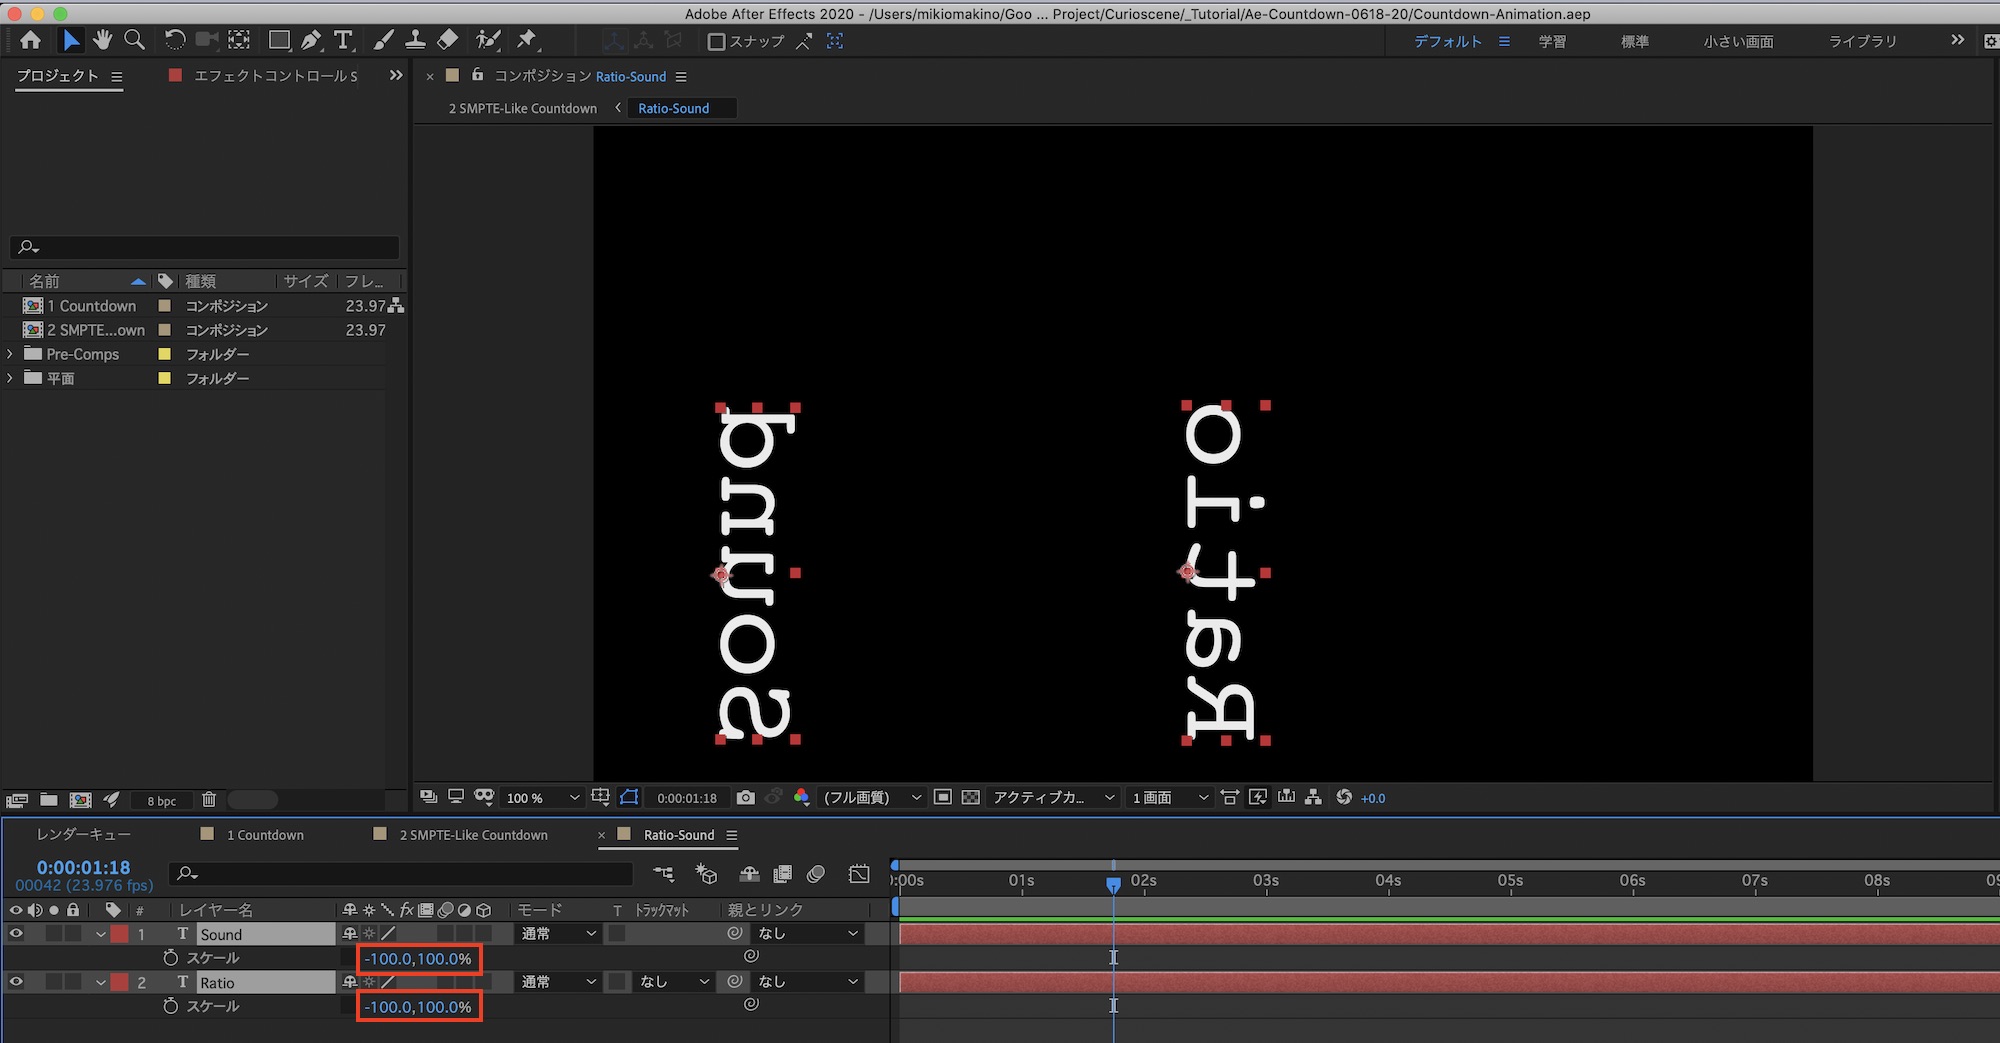
Task: Hide the Sound layer via eye icon
Action: coord(16,933)
